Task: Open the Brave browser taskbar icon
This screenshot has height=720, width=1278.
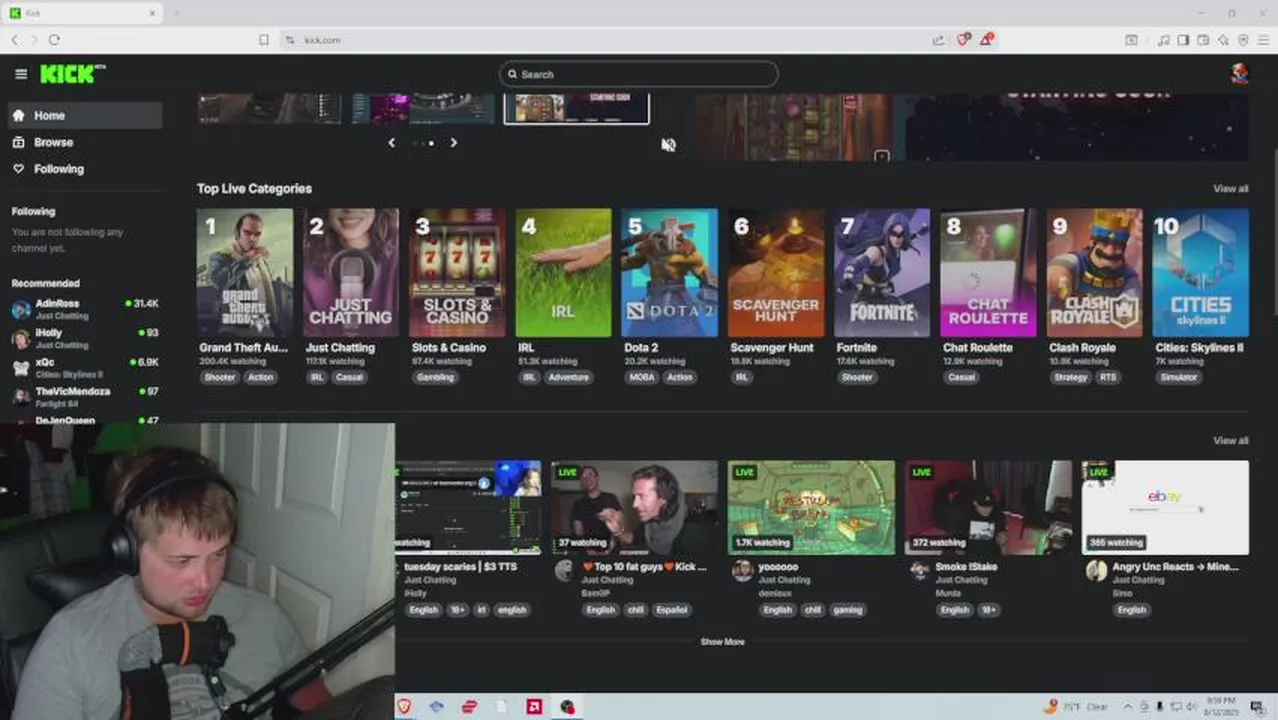Action: 404,707
